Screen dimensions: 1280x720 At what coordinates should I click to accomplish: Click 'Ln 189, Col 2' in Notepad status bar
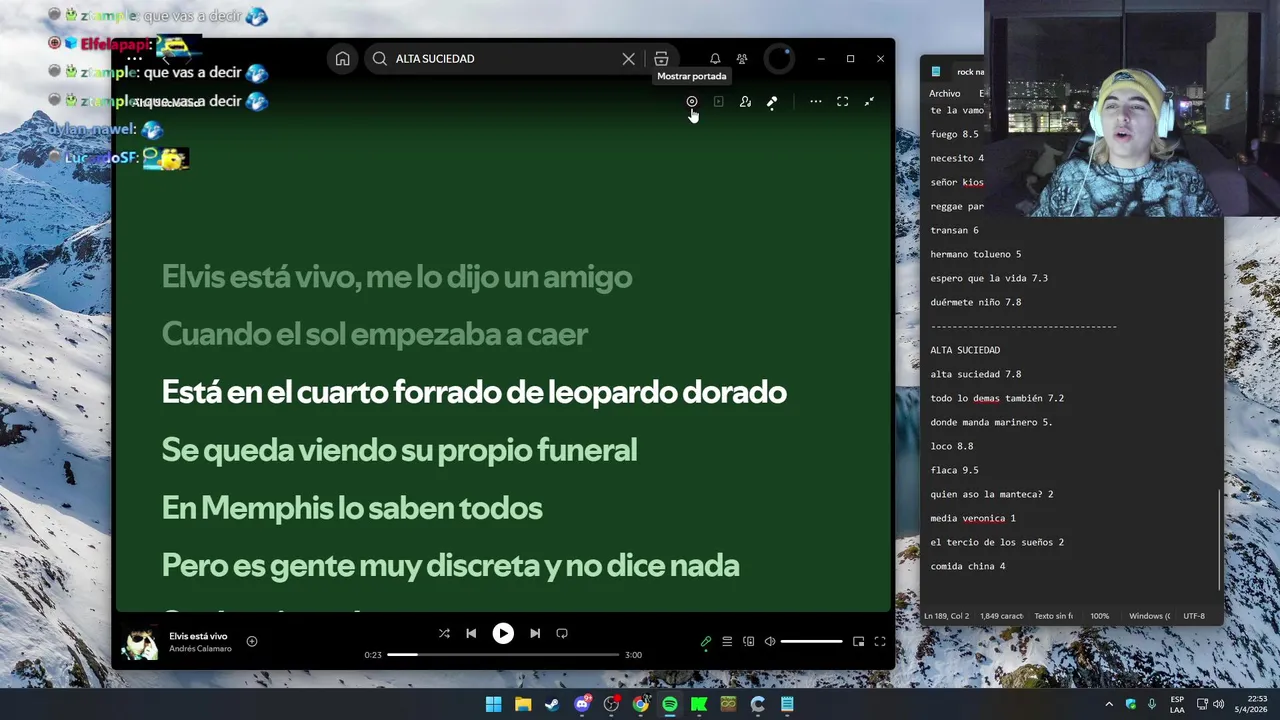point(946,616)
